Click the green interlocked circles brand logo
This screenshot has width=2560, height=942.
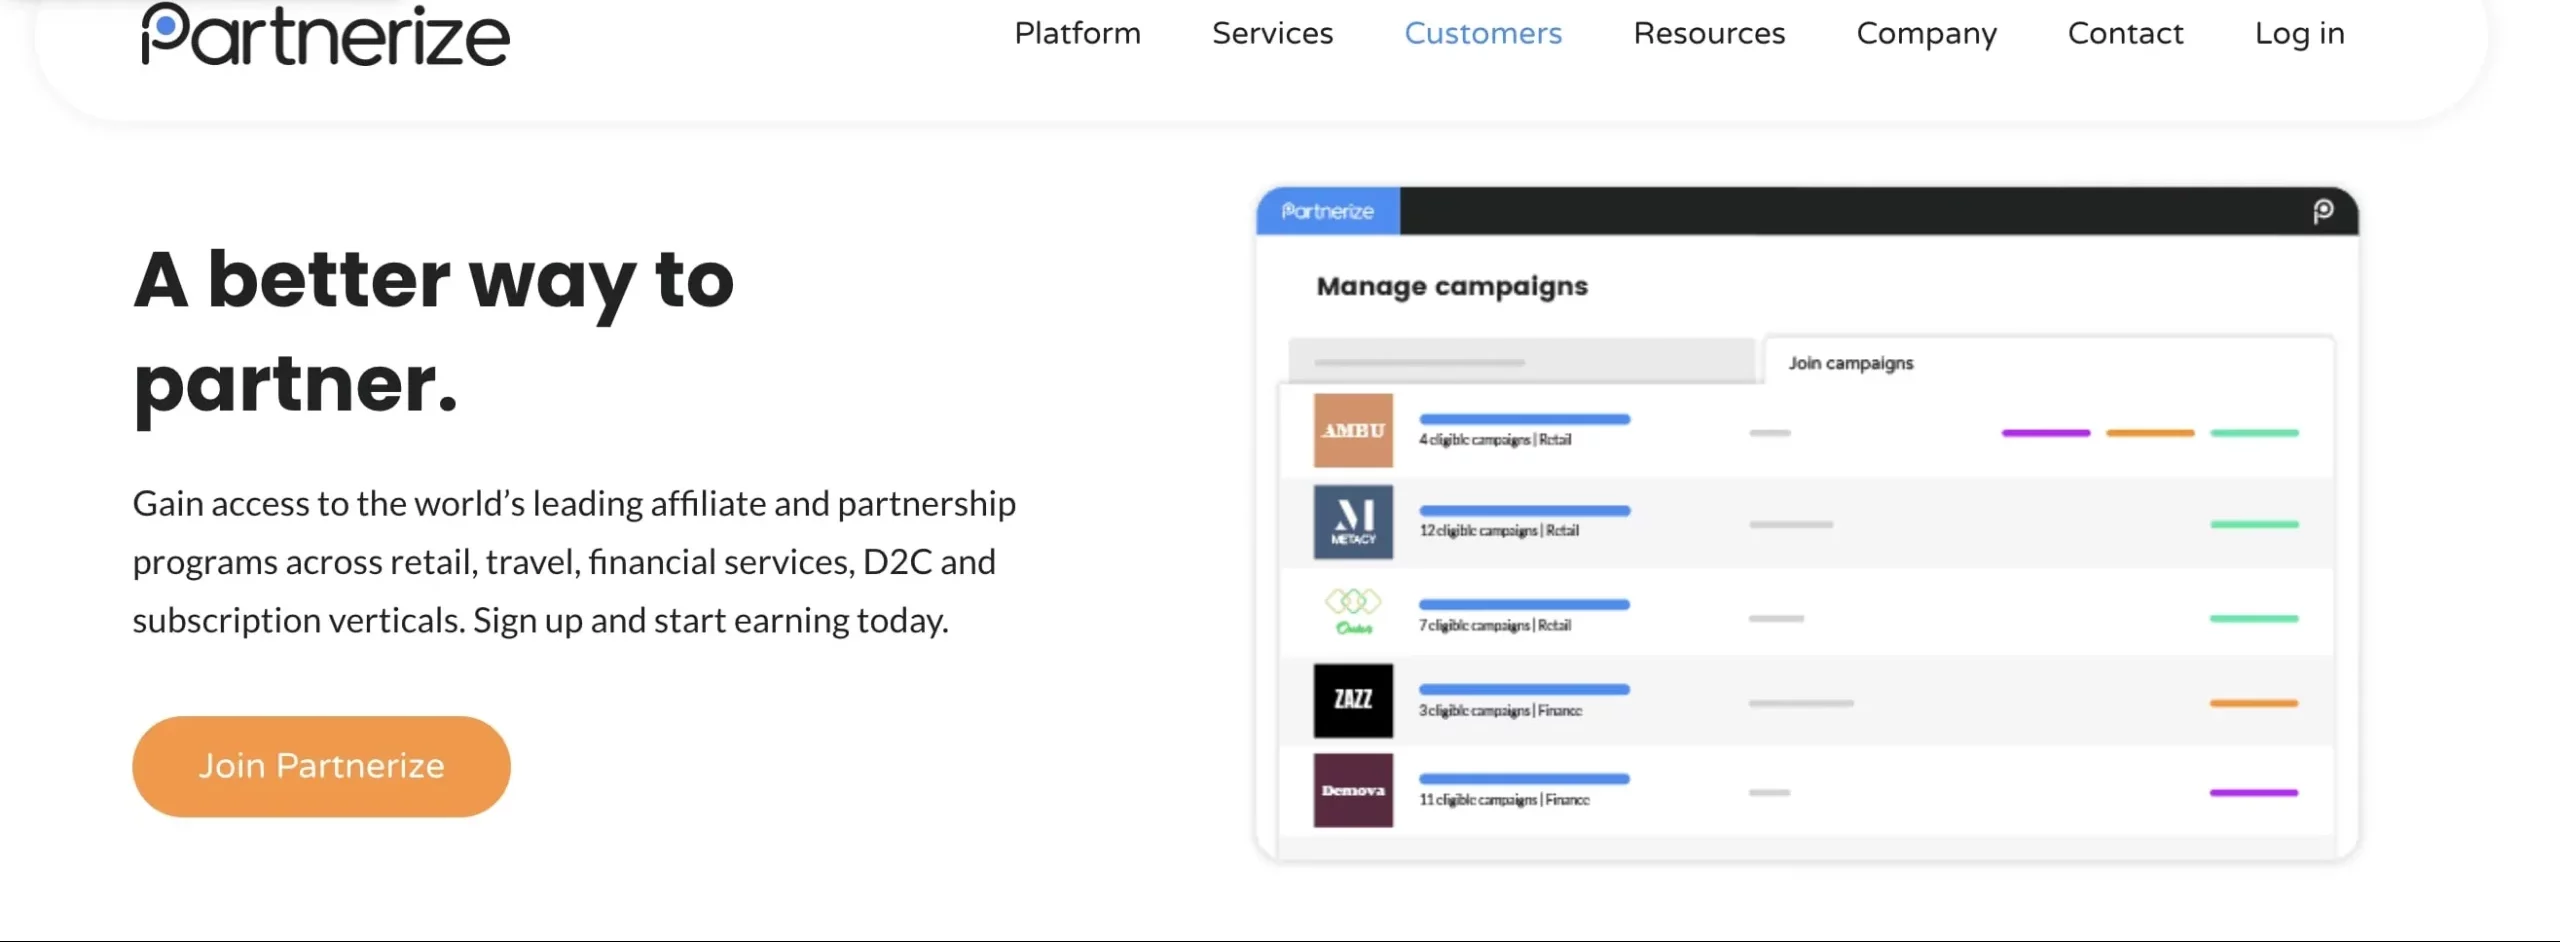point(1353,612)
